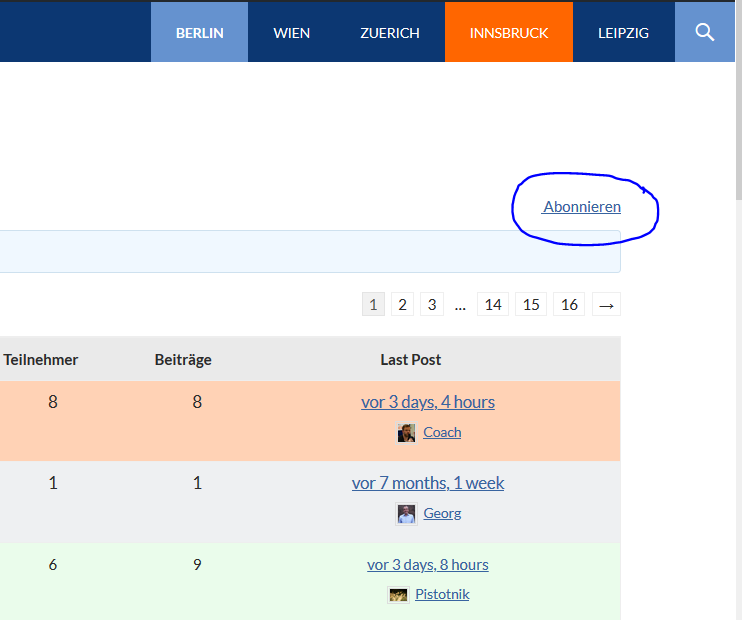Click Beiträge count 9 in Pistotnik row
Screen dimensions: 742x620
click(x=197, y=565)
